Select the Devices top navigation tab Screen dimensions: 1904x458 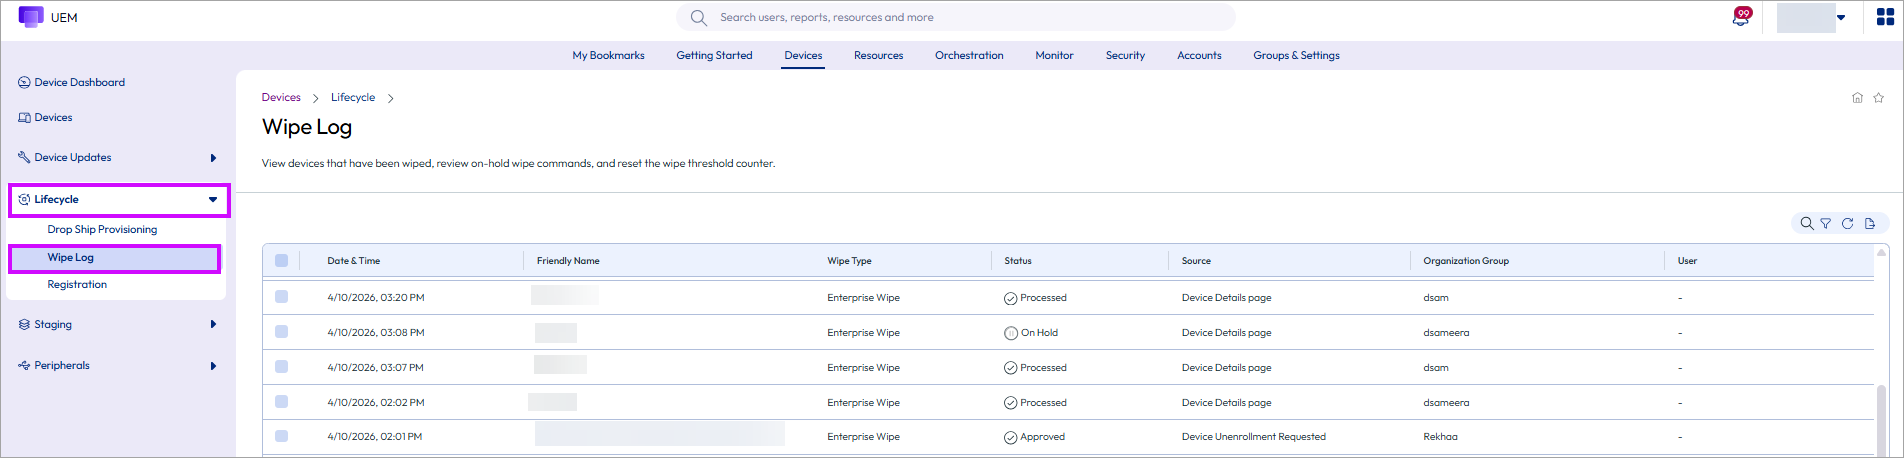[x=803, y=55]
